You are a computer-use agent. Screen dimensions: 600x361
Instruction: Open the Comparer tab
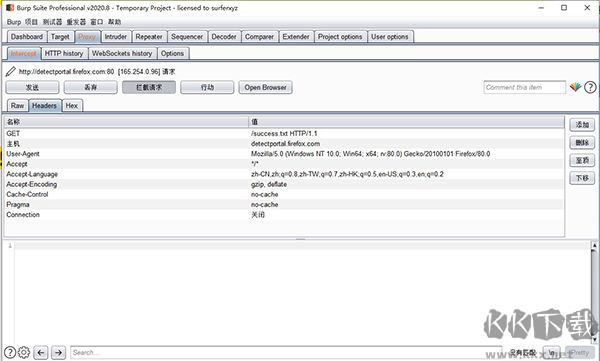tap(259, 37)
